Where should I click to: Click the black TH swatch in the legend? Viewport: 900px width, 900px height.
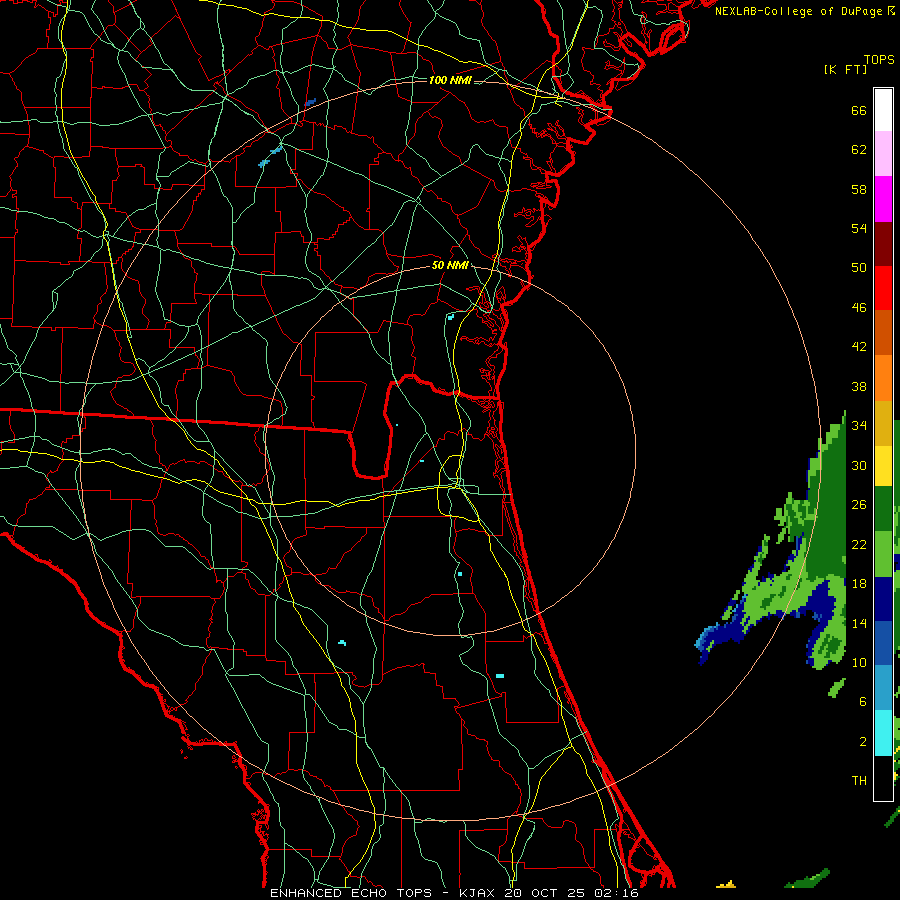click(883, 778)
